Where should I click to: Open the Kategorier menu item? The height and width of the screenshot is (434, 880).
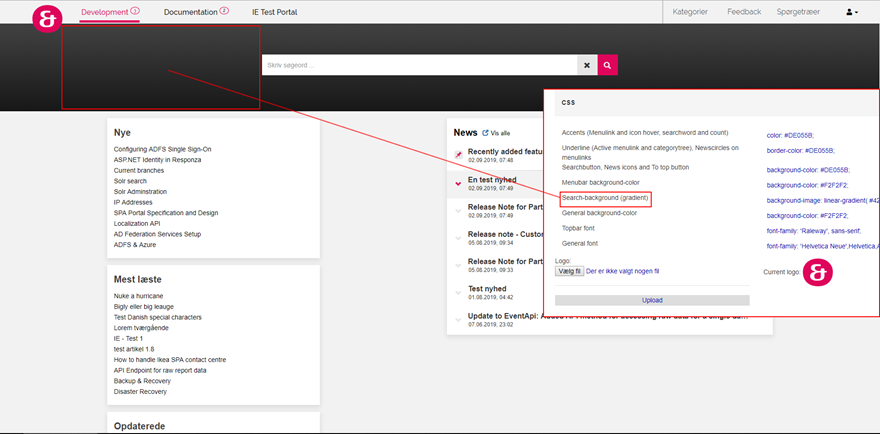(690, 12)
